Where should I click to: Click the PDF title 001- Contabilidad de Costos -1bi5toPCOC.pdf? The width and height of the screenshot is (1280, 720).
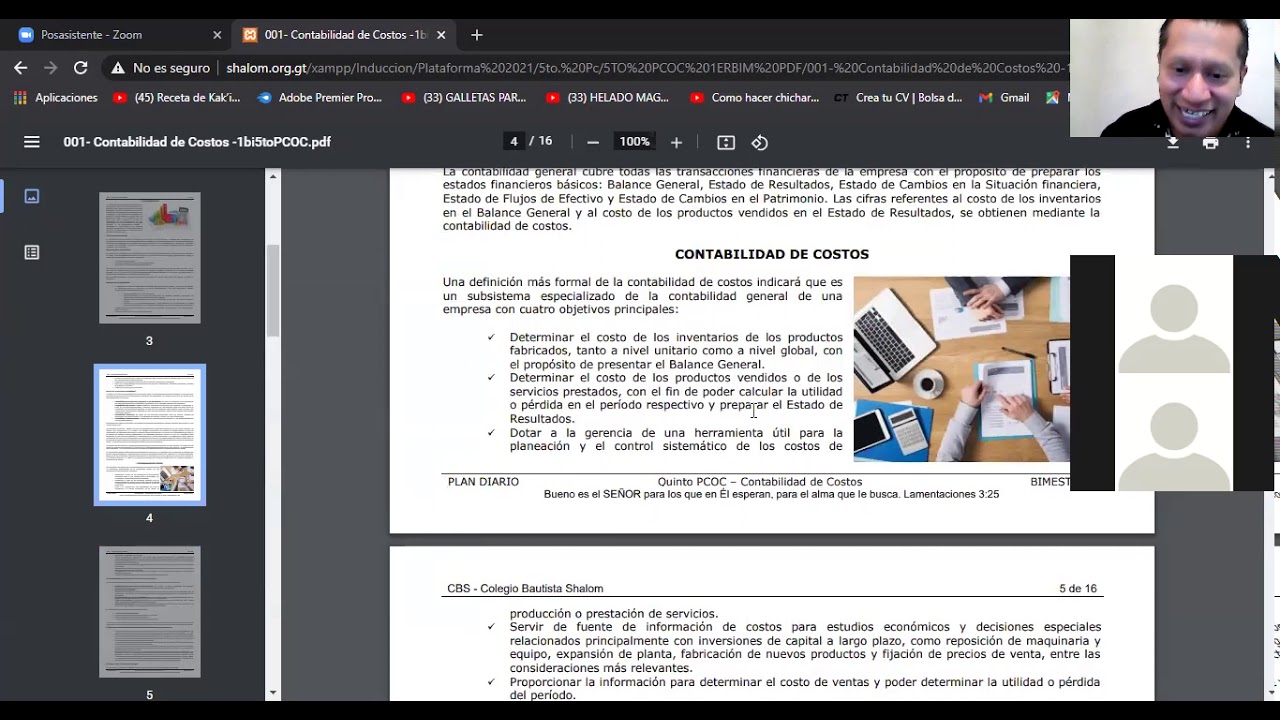click(197, 142)
